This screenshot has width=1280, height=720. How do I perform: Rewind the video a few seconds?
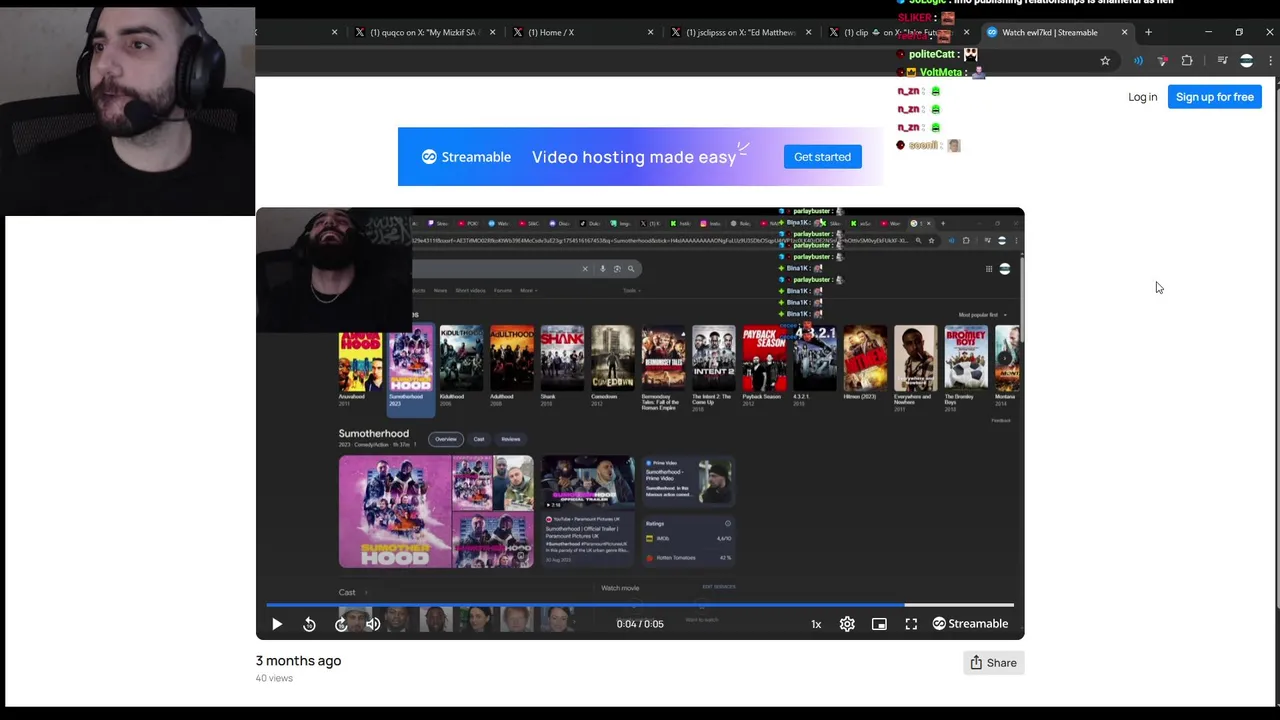pyautogui.click(x=309, y=624)
